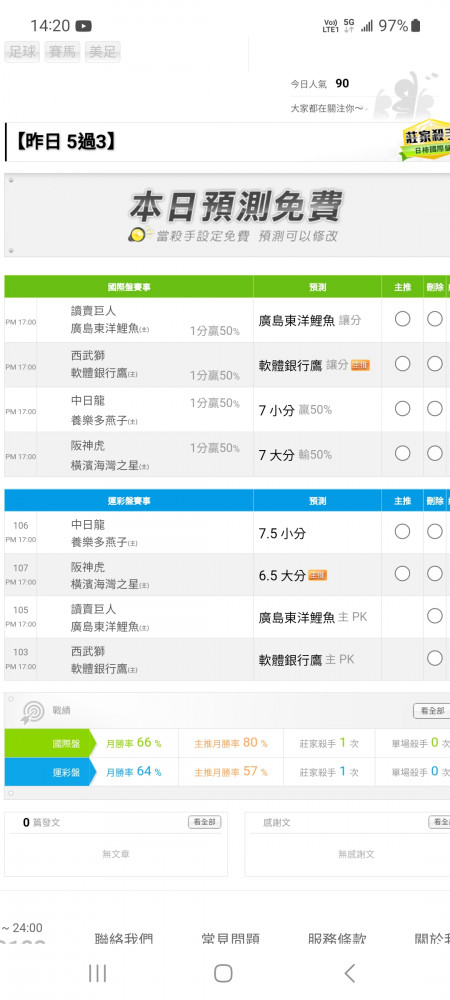Image resolution: width=450 pixels, height=1000 pixels.
Task: Click the orange 主推 badge beside 軟體銀行鷹 讓分
Action: click(x=360, y=365)
